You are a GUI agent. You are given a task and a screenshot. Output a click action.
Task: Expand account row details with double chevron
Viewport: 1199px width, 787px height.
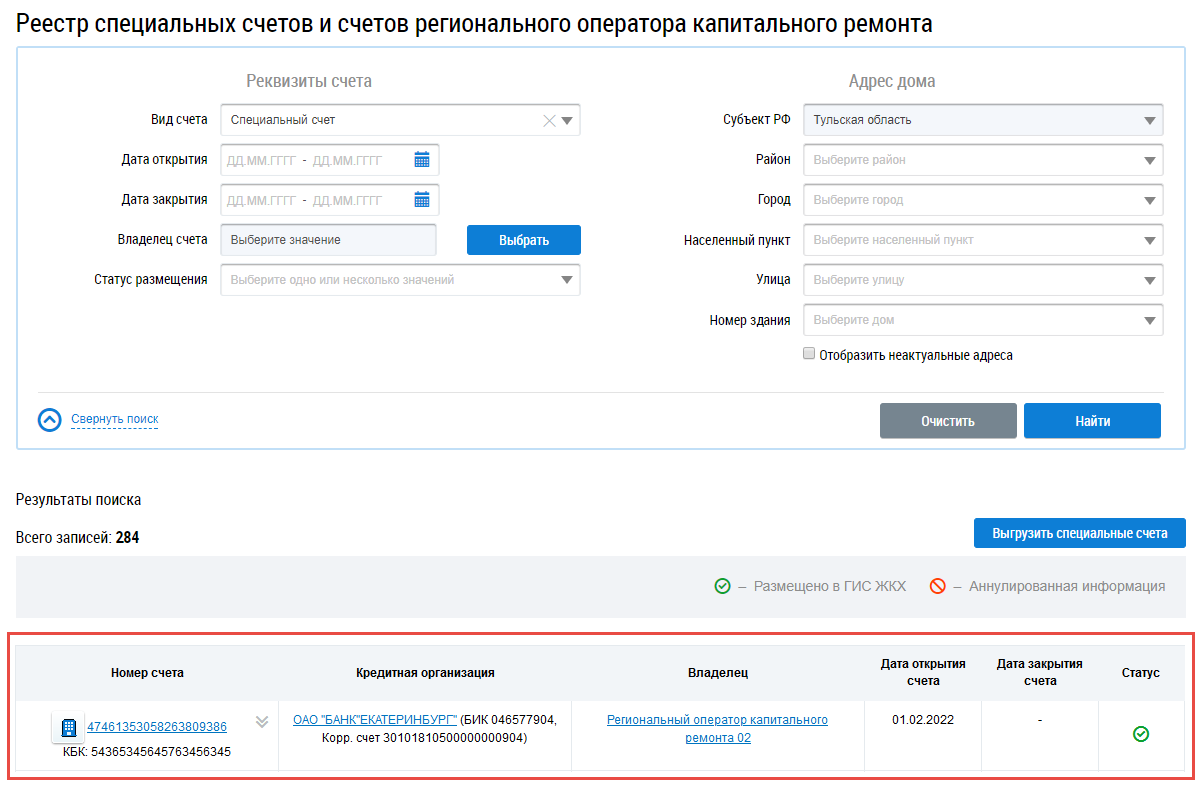coord(262,722)
